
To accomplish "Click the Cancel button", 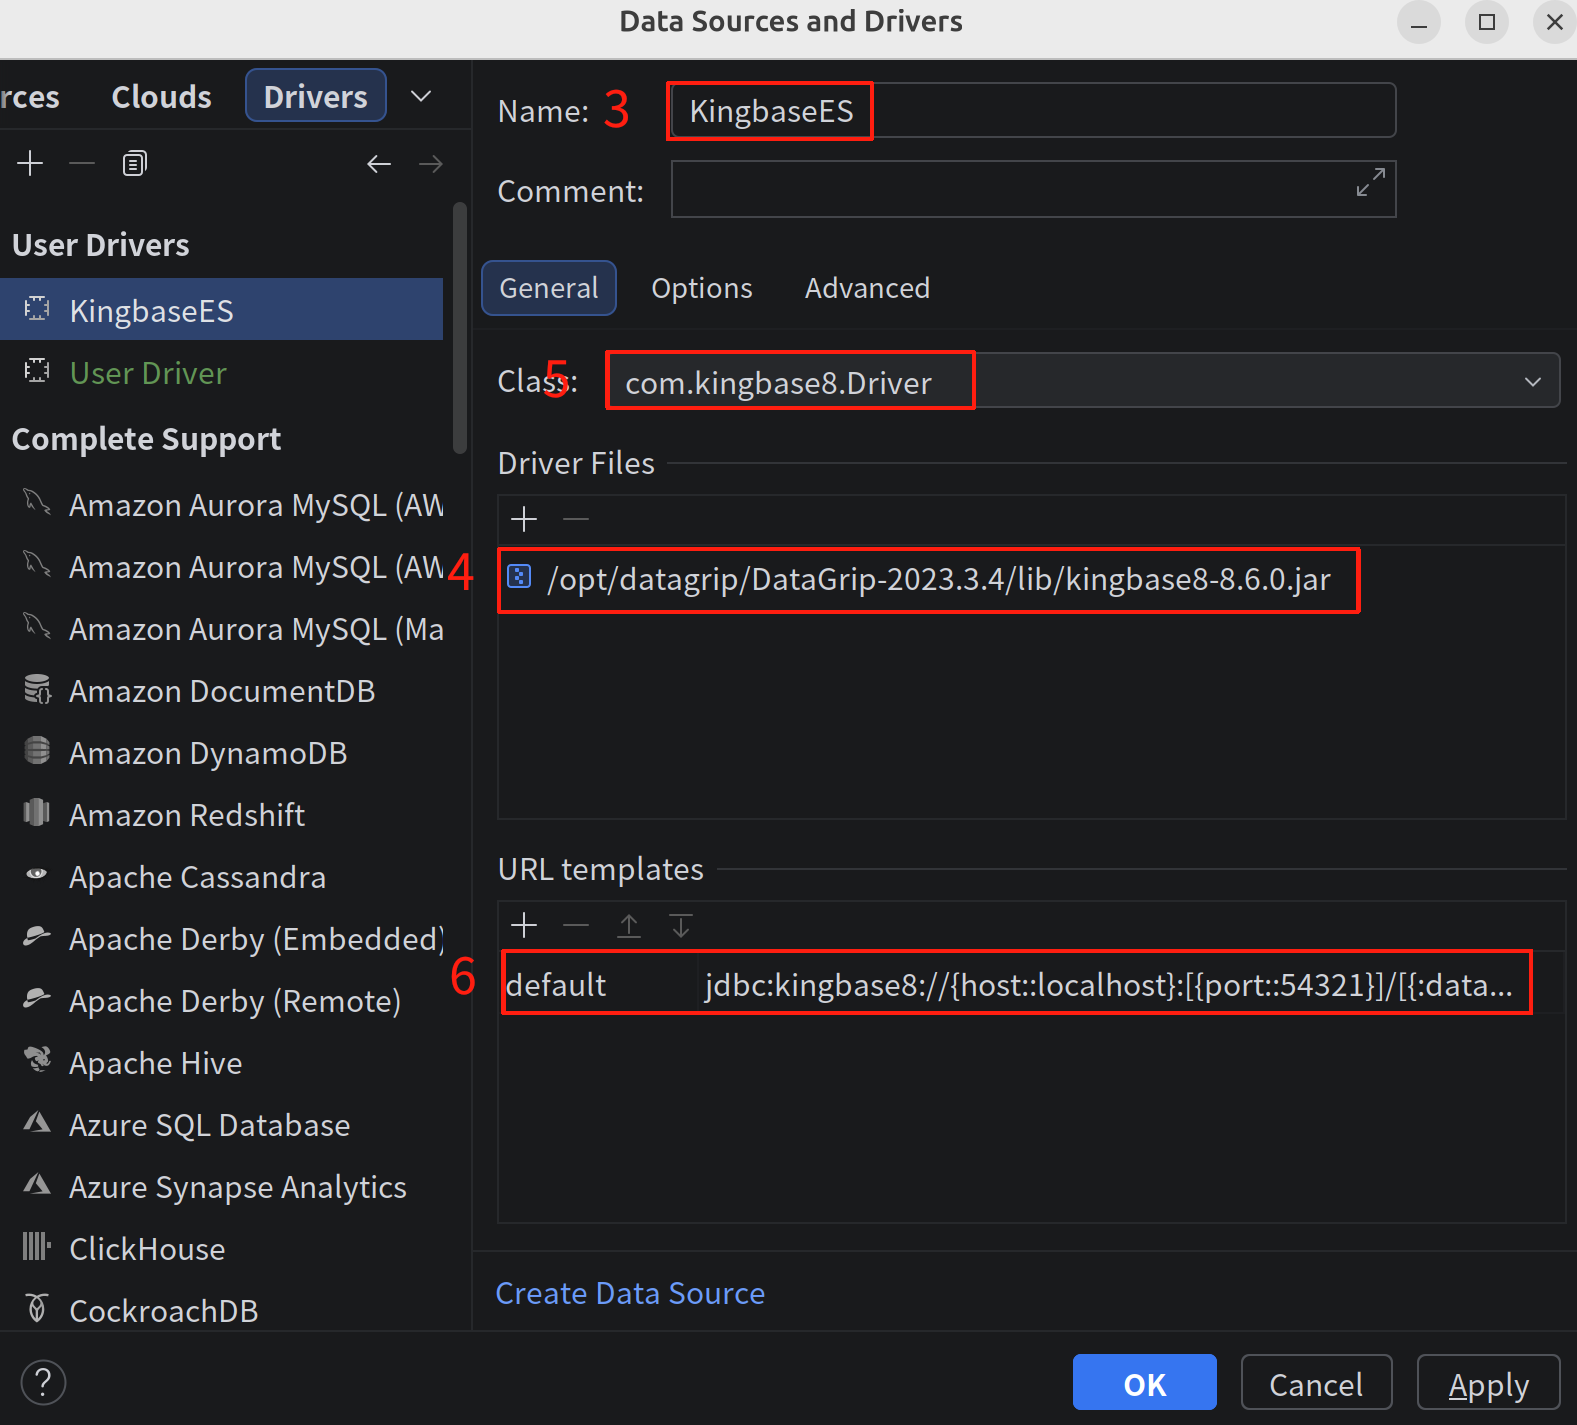I will click(x=1315, y=1384).
